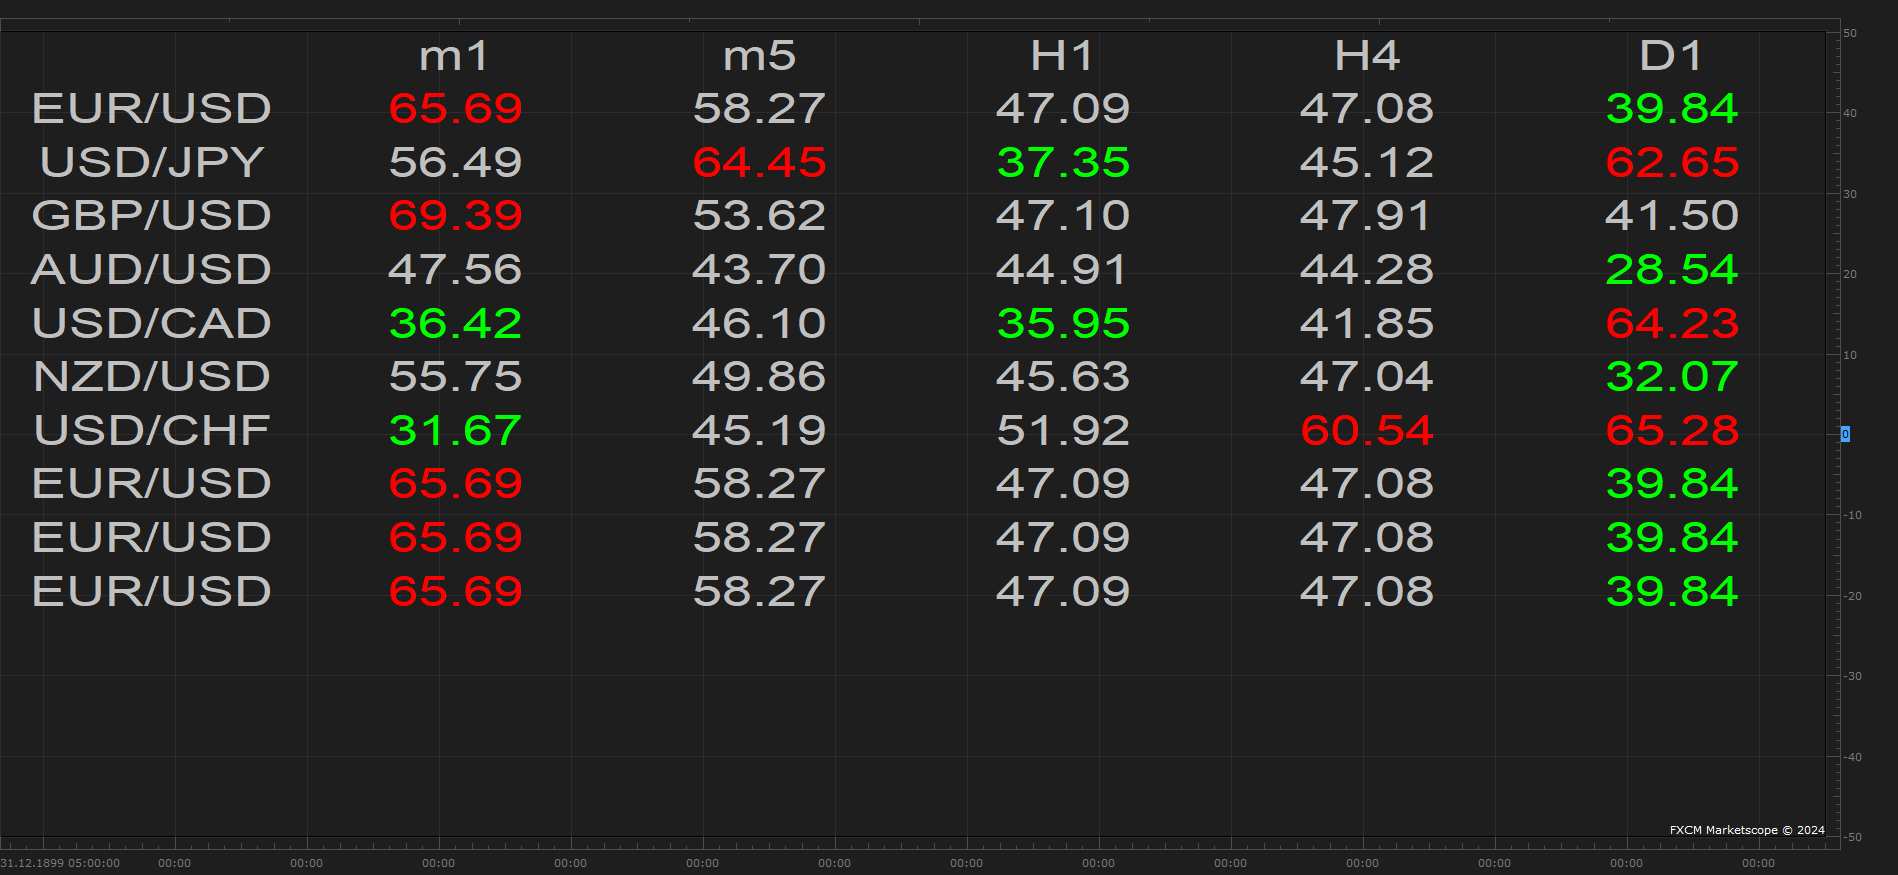Select red USD/CAD D1 value 64.23
1898x875 pixels.
click(1672, 324)
